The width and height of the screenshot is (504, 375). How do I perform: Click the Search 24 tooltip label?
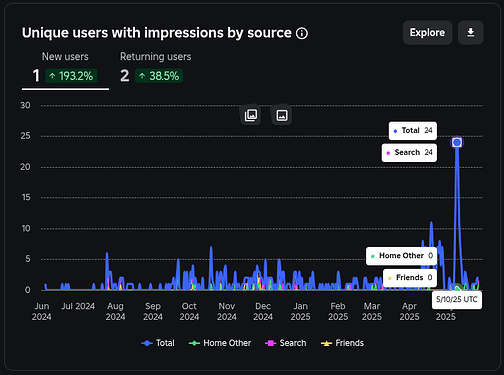click(409, 153)
